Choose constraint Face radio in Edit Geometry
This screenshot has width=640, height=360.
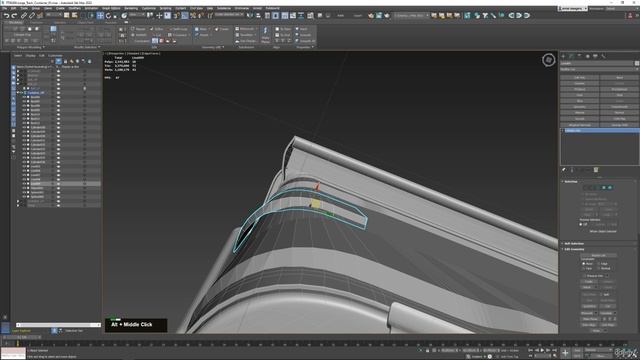click(584, 268)
